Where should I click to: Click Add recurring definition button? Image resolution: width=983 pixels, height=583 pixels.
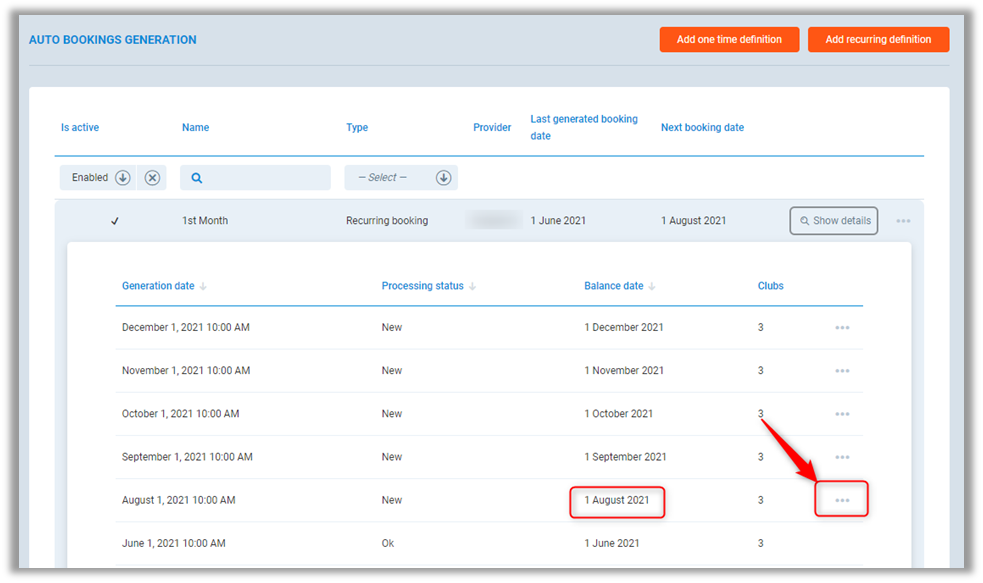[x=878, y=40]
